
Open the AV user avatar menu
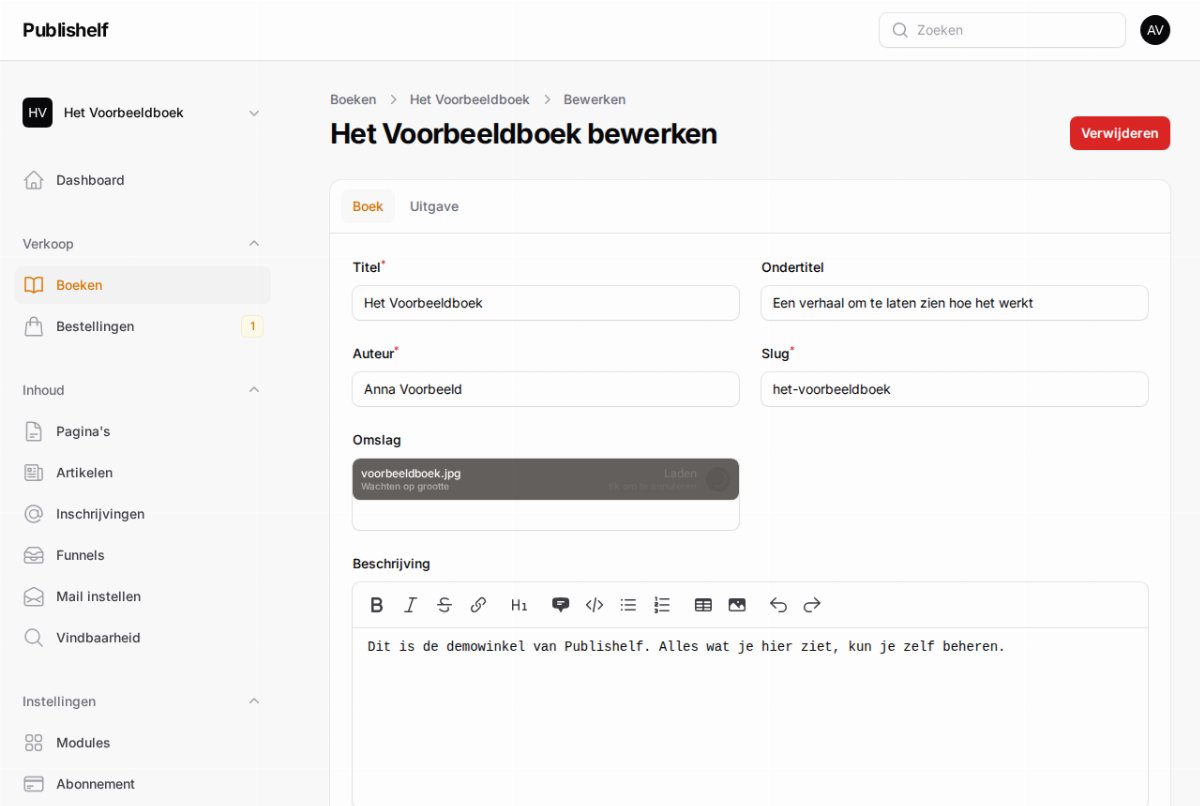[1155, 30]
